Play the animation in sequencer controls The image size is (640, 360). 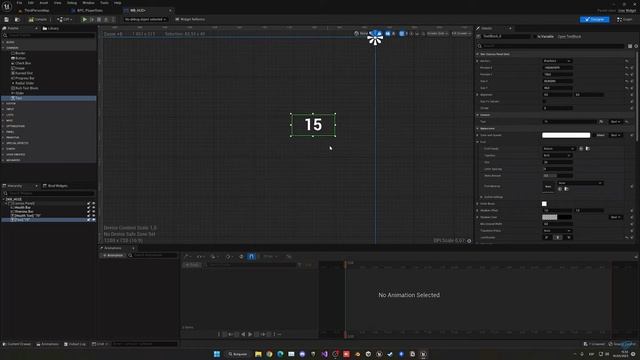(250, 334)
